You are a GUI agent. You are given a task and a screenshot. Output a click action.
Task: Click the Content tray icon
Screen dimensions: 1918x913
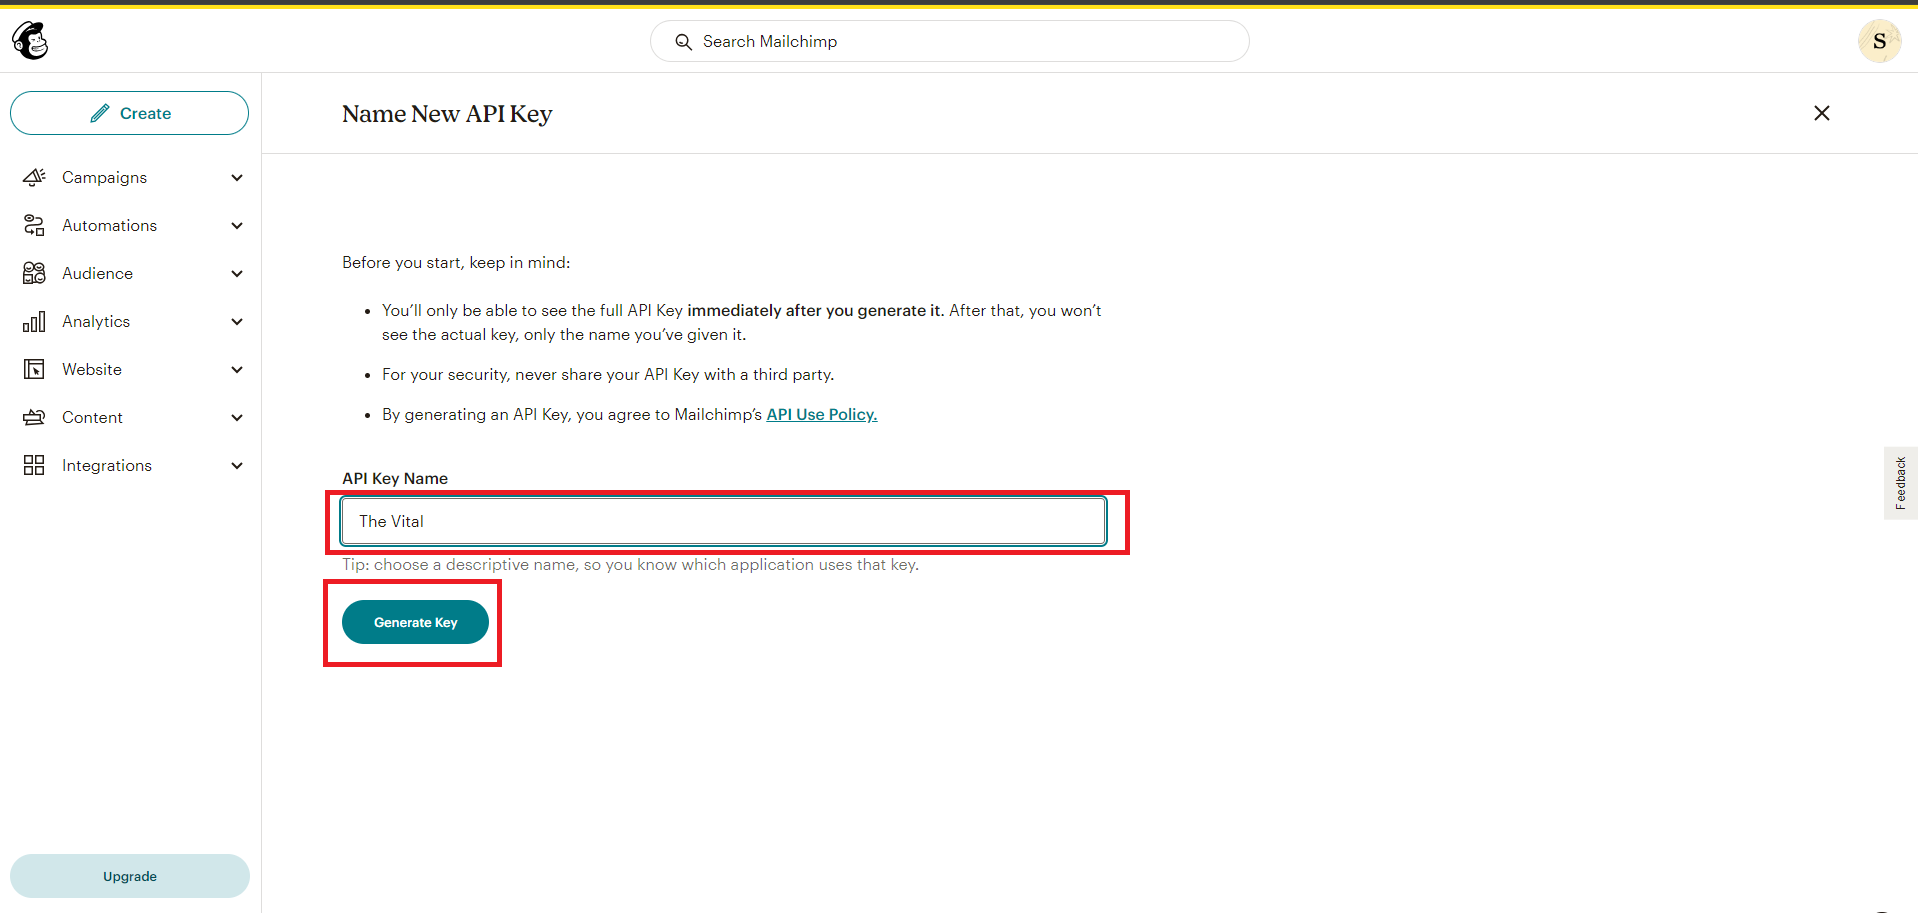[x=34, y=417]
